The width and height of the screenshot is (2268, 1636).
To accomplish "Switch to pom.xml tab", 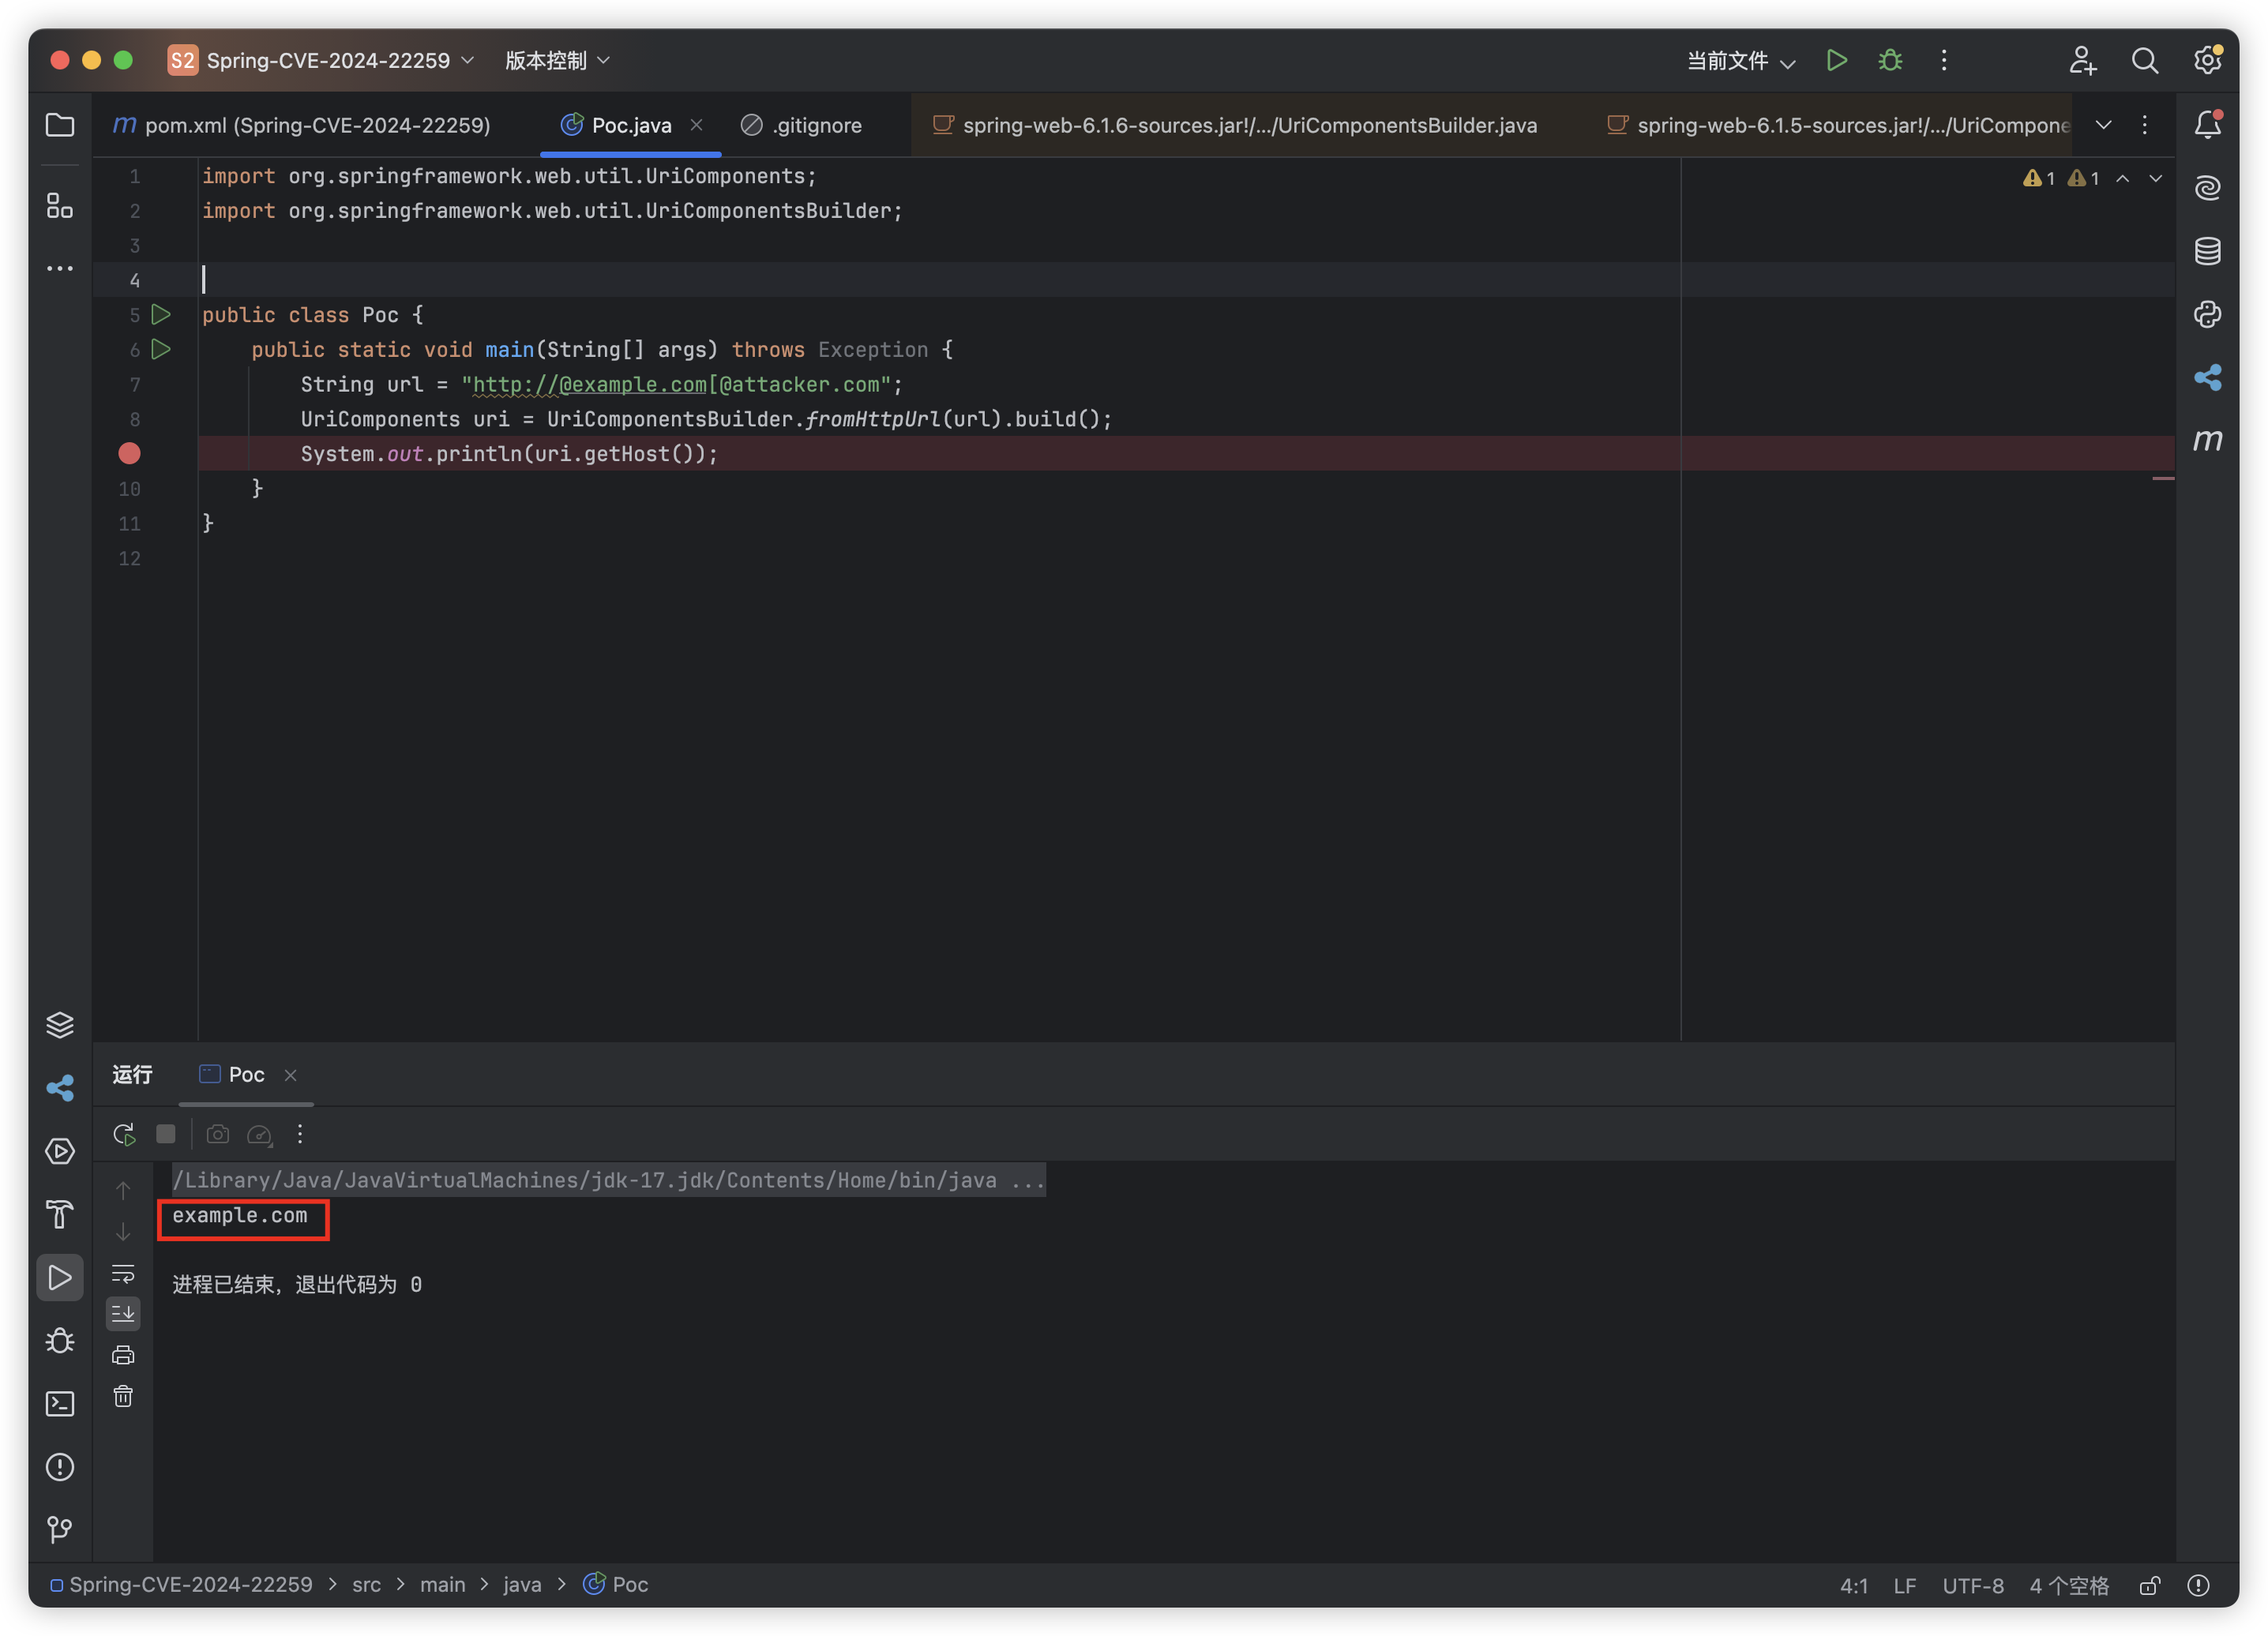I will pos(302,125).
